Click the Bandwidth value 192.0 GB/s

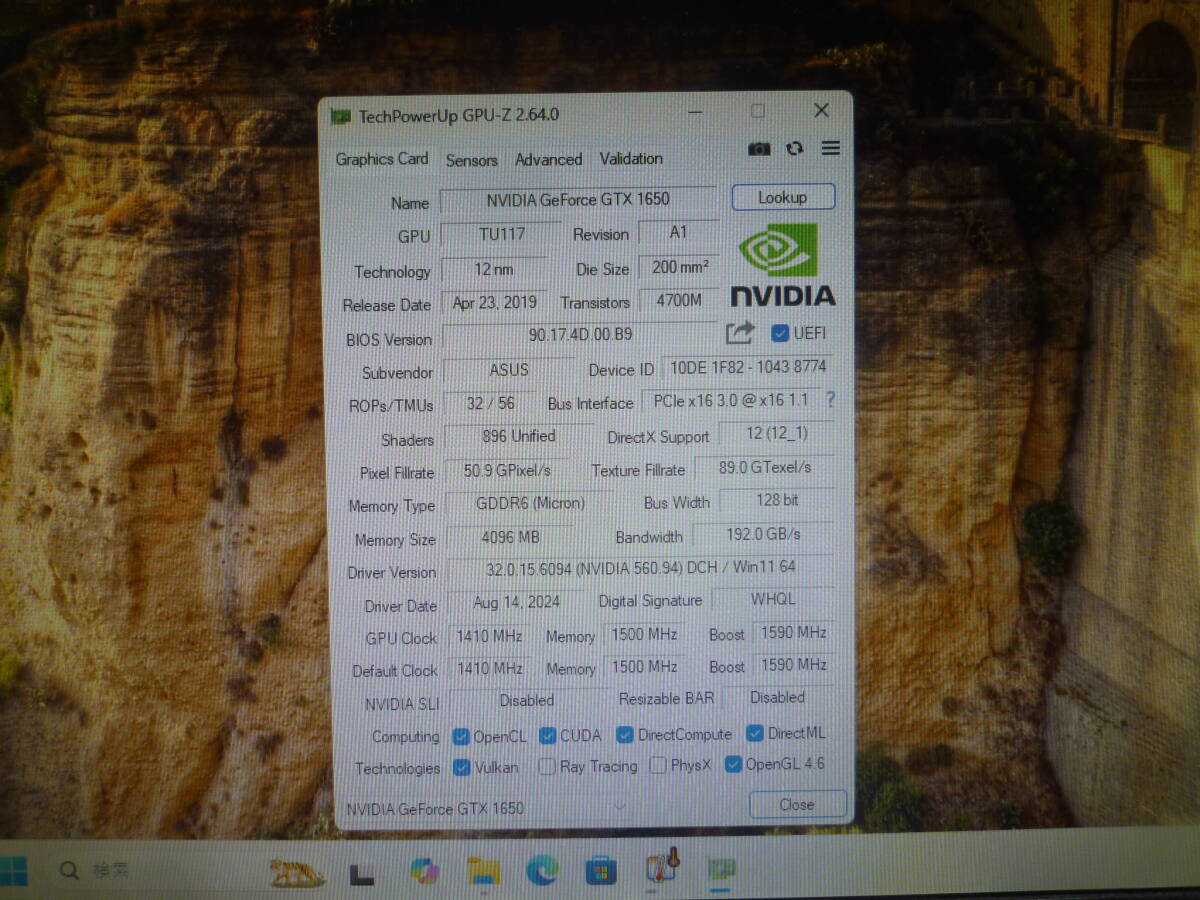click(x=763, y=534)
